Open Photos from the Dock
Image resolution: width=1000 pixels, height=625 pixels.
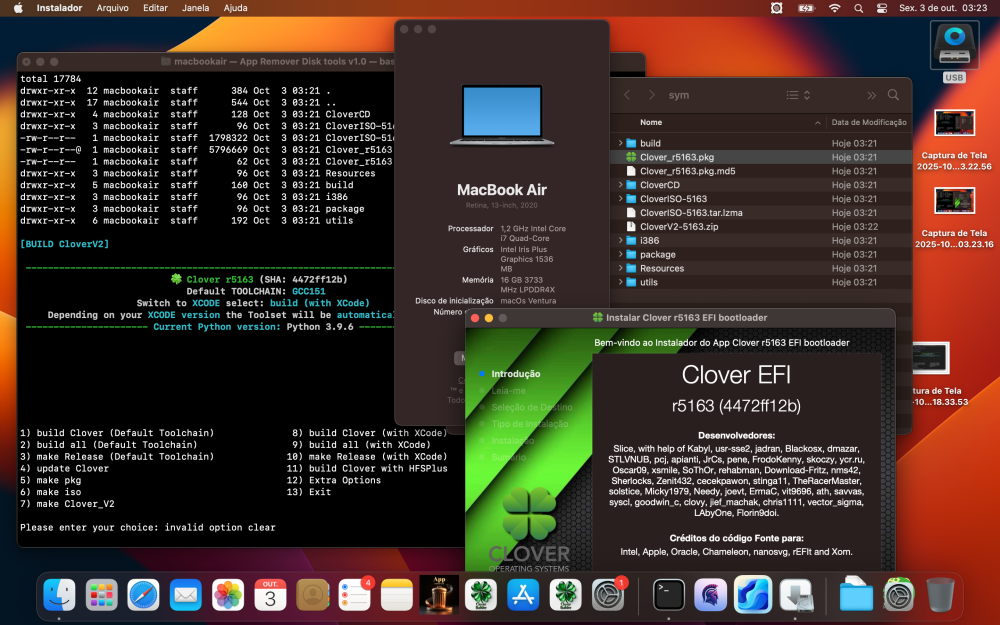(x=228, y=595)
